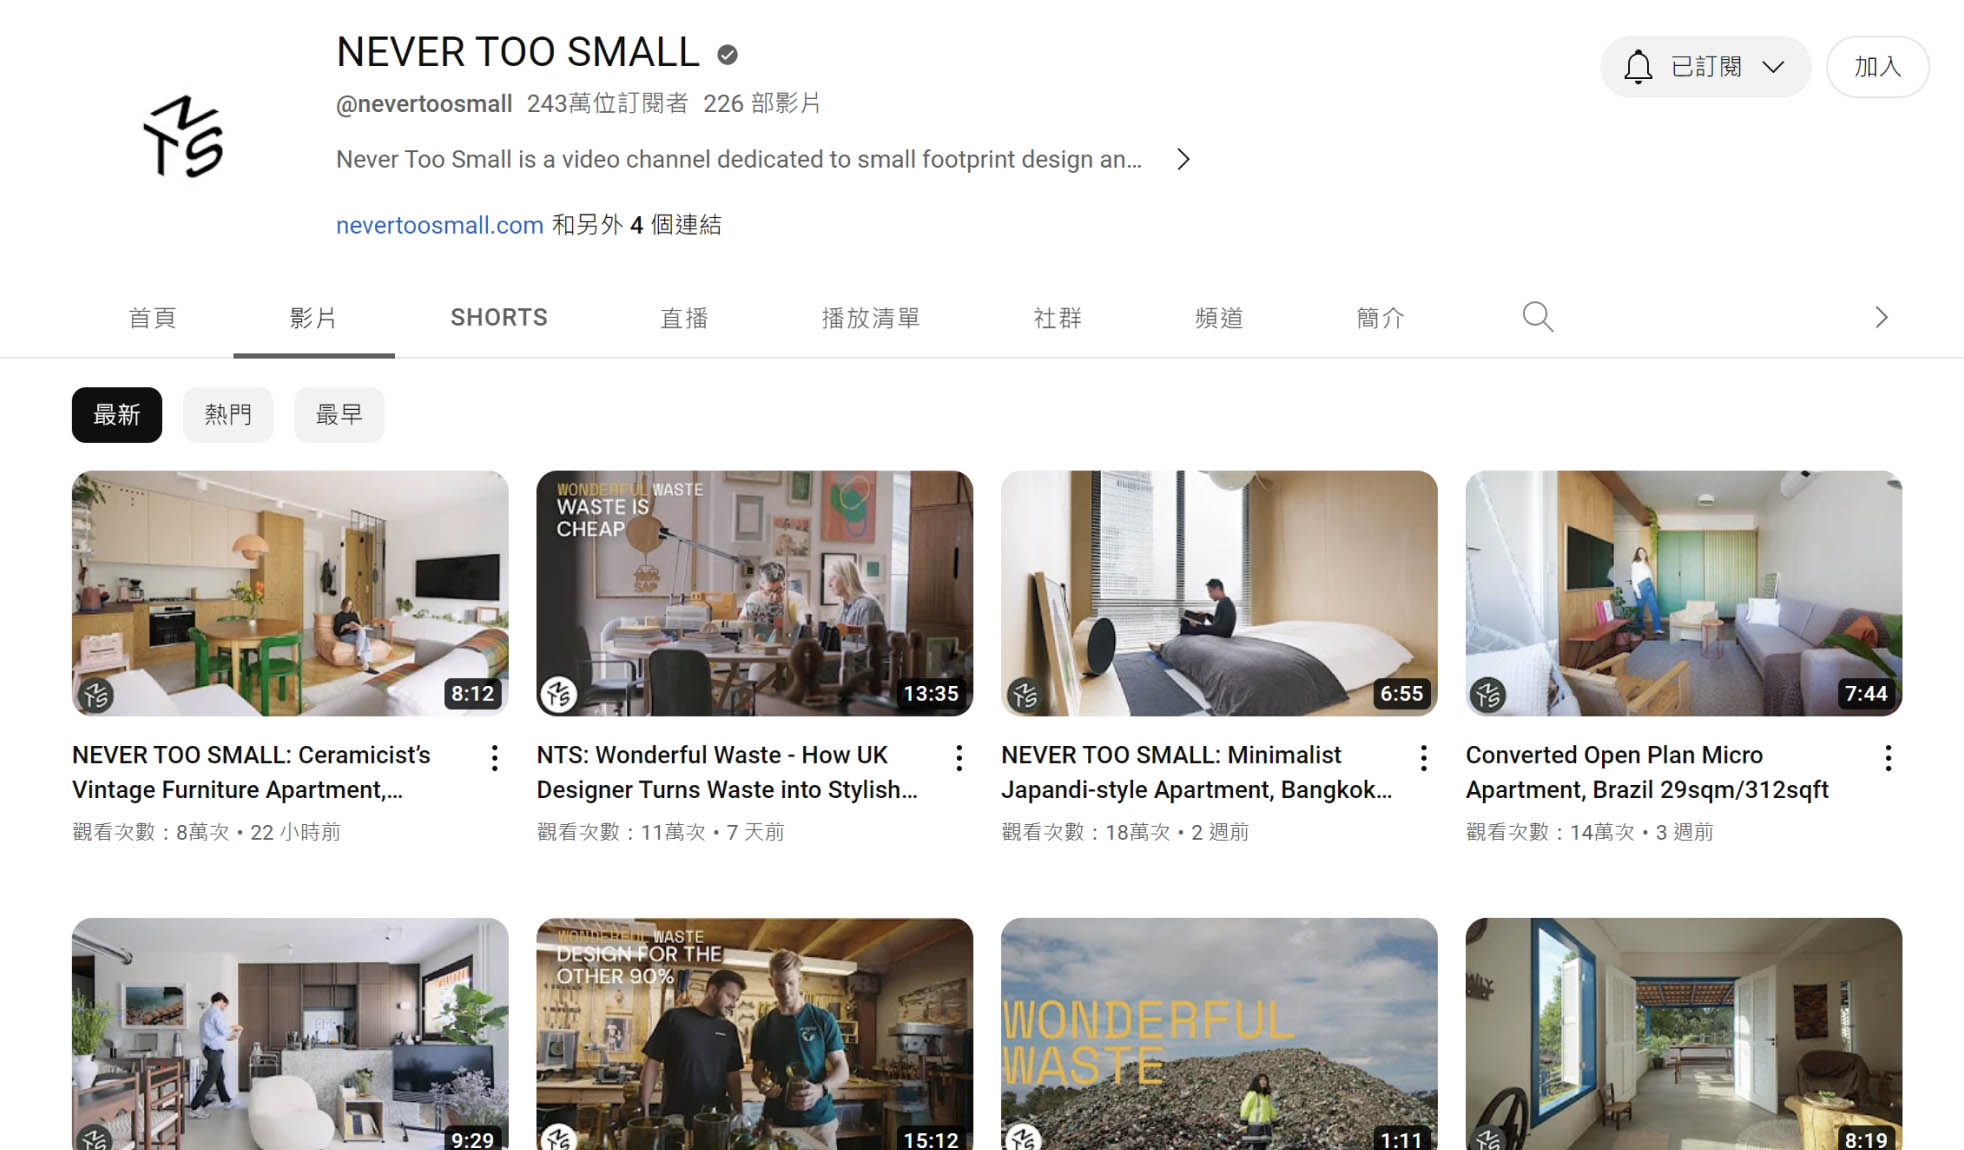The height and width of the screenshot is (1150, 1964).
Task: Select the 熱門 sort filter chip
Action: (x=227, y=414)
